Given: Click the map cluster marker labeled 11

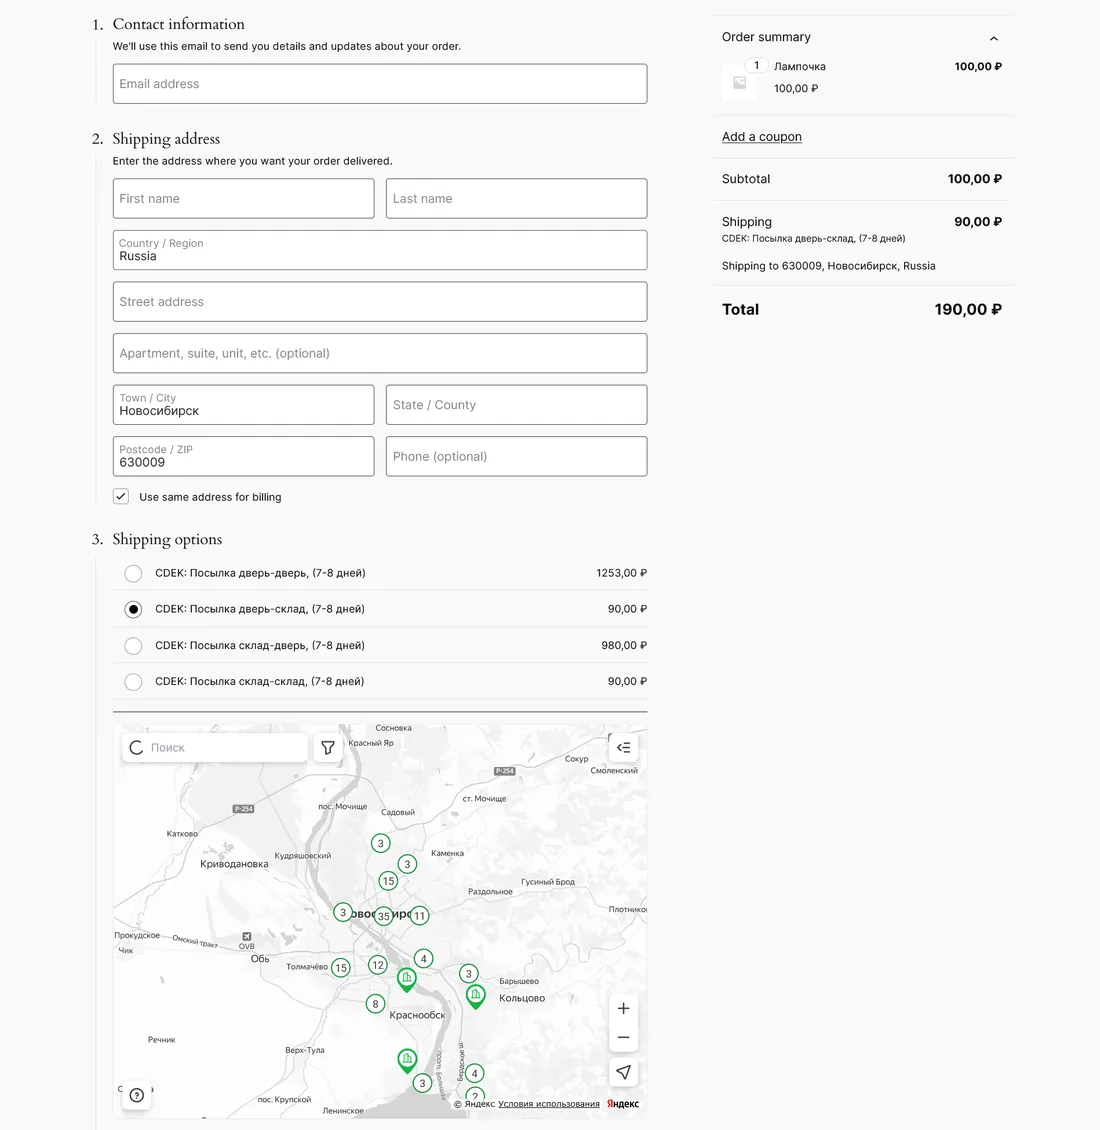Looking at the screenshot, I should [420, 915].
